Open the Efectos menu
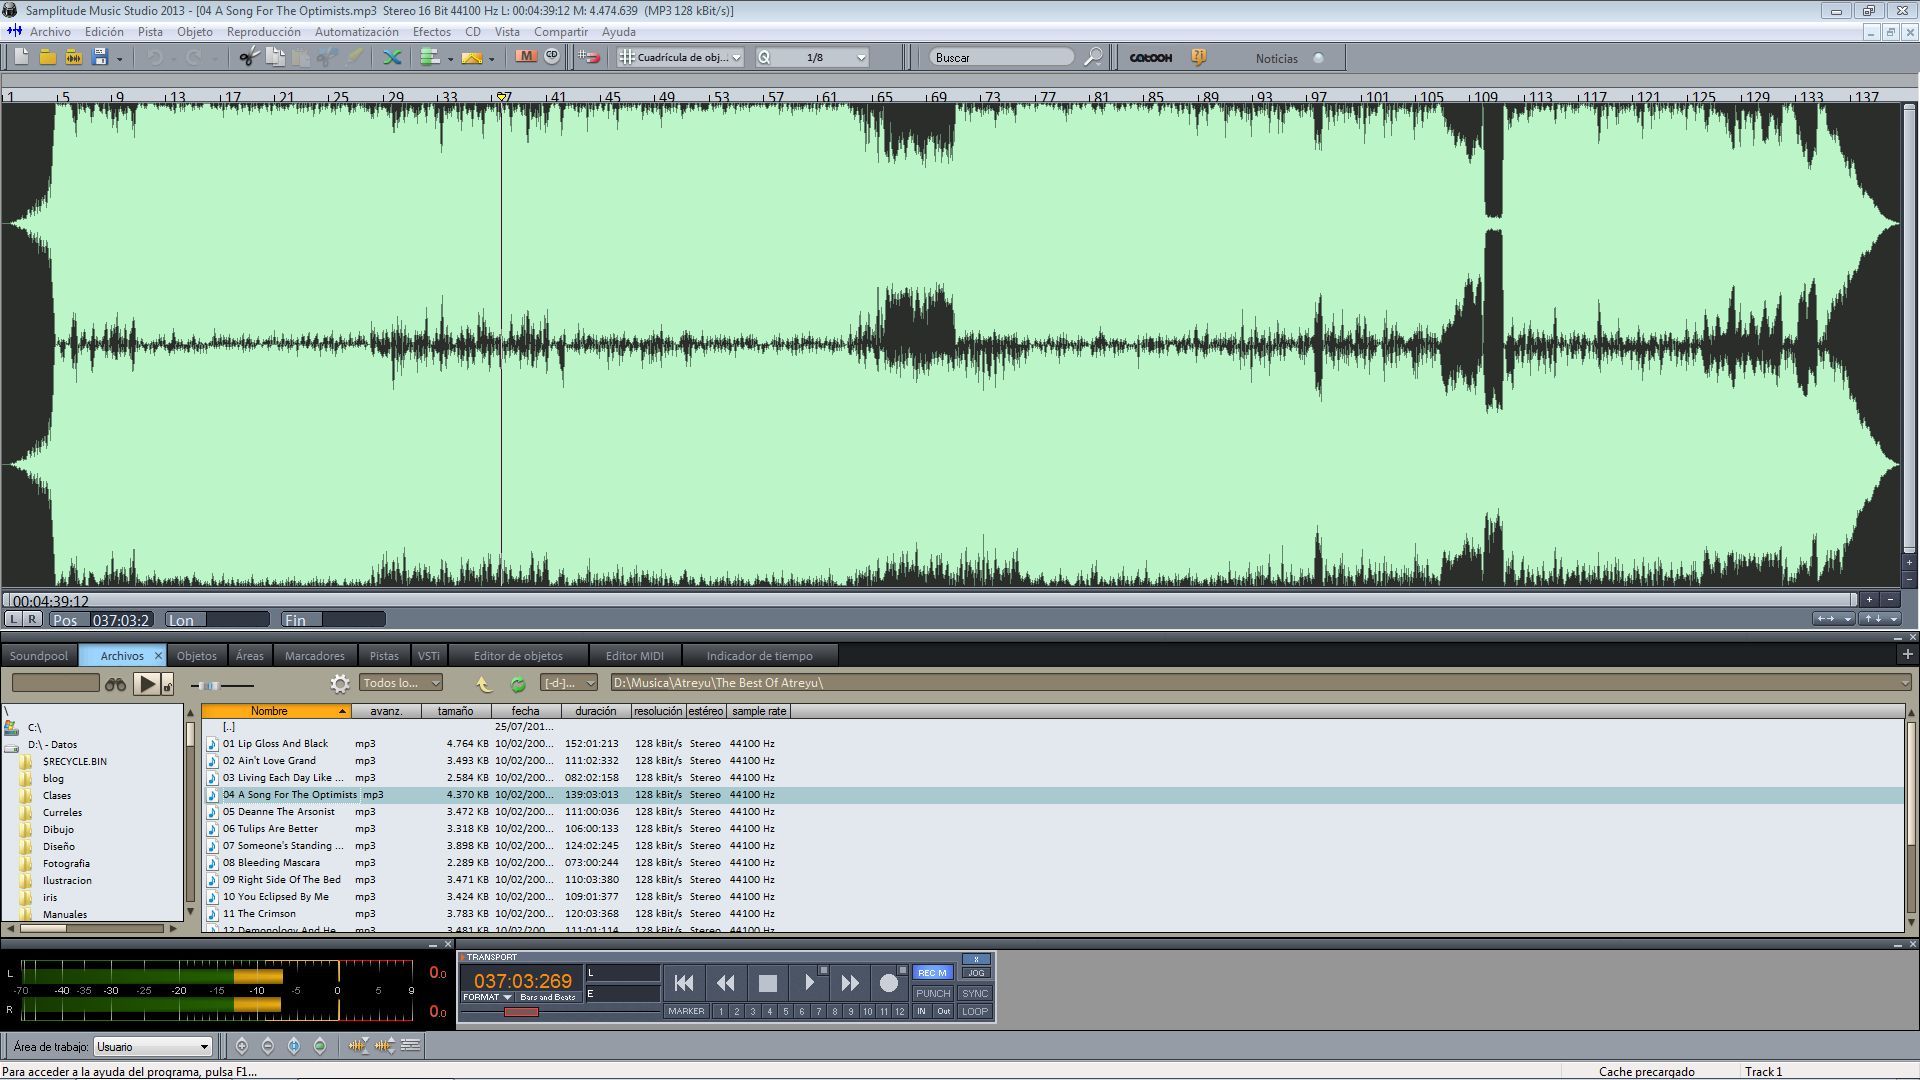Image resolution: width=1920 pixels, height=1080 pixels. pyautogui.click(x=431, y=32)
